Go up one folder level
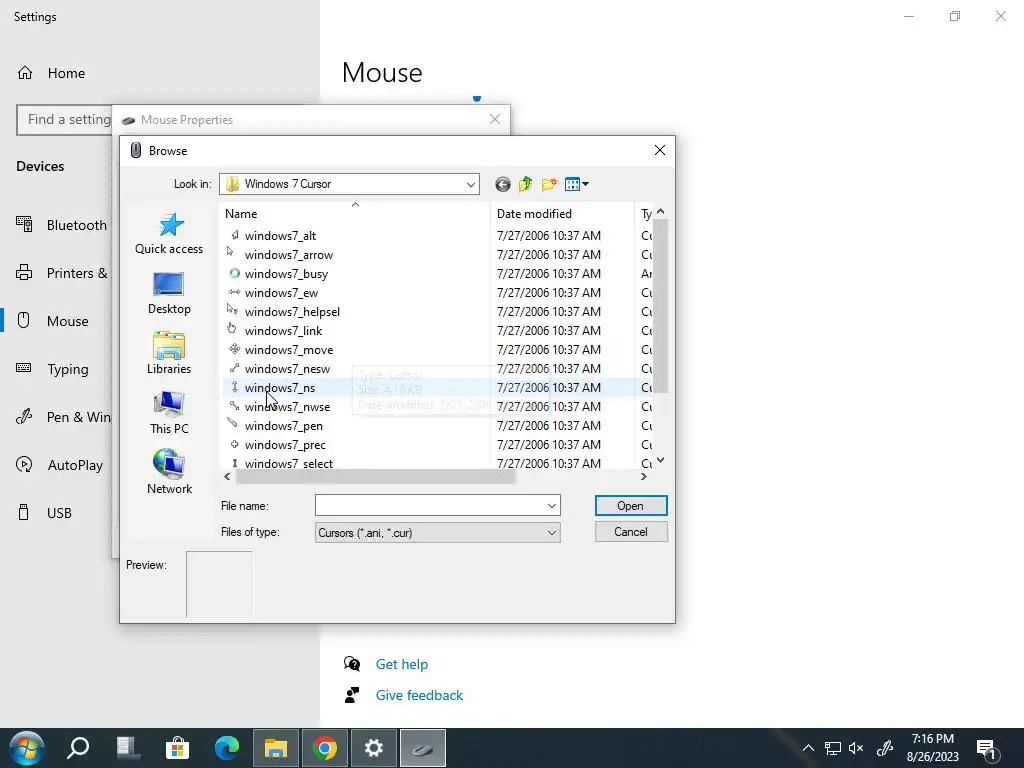The image size is (1024, 768). 526,184
